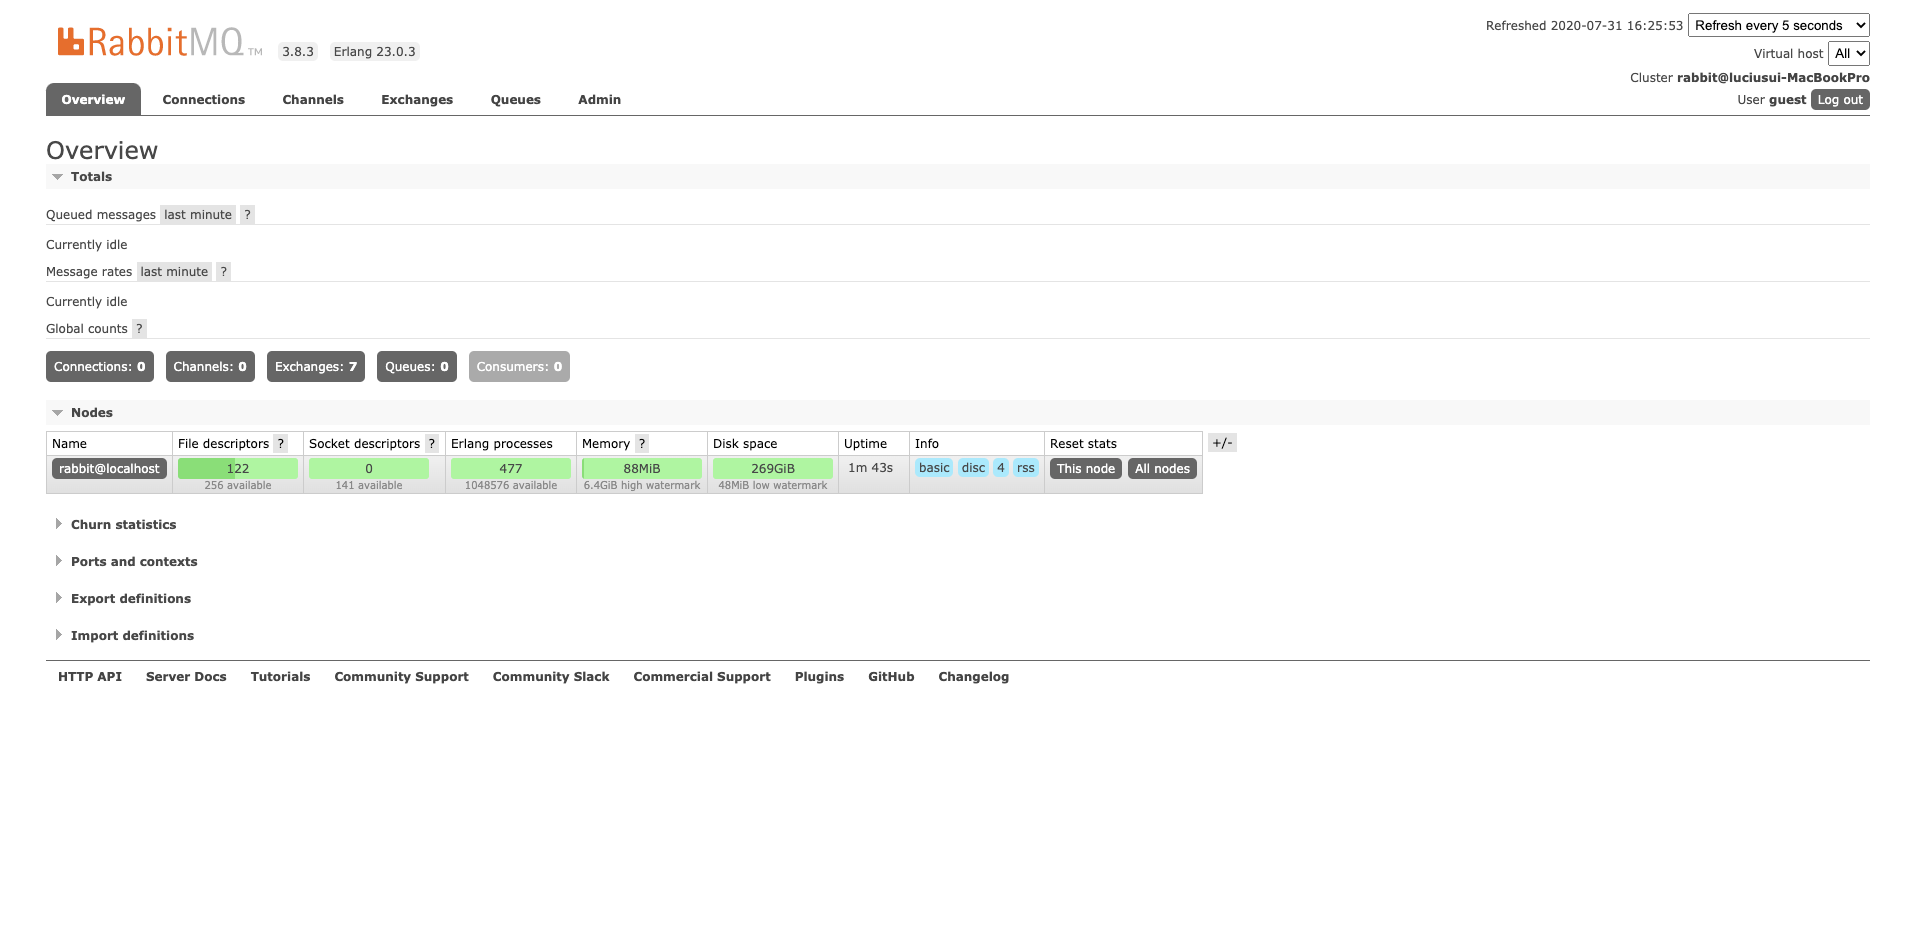The image size is (1915, 938).
Task: Open the Commercial Support link
Action: 702,677
